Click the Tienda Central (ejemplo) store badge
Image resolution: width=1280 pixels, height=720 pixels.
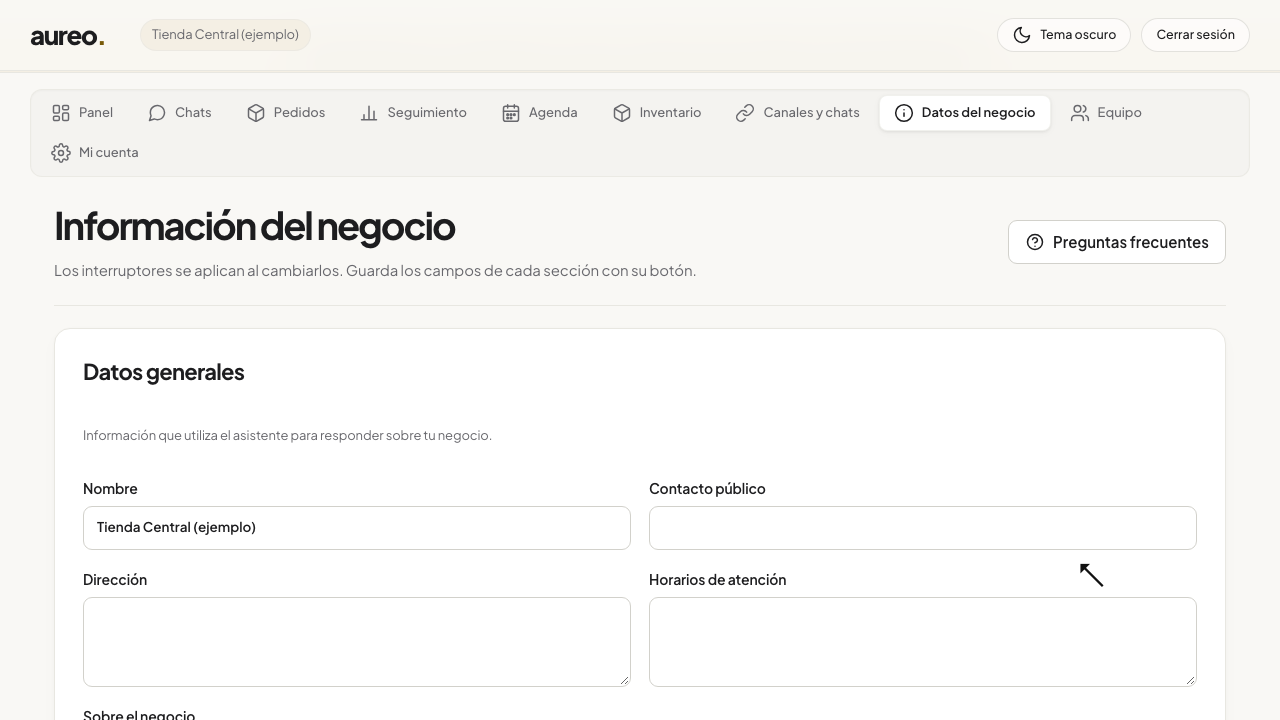[225, 35]
